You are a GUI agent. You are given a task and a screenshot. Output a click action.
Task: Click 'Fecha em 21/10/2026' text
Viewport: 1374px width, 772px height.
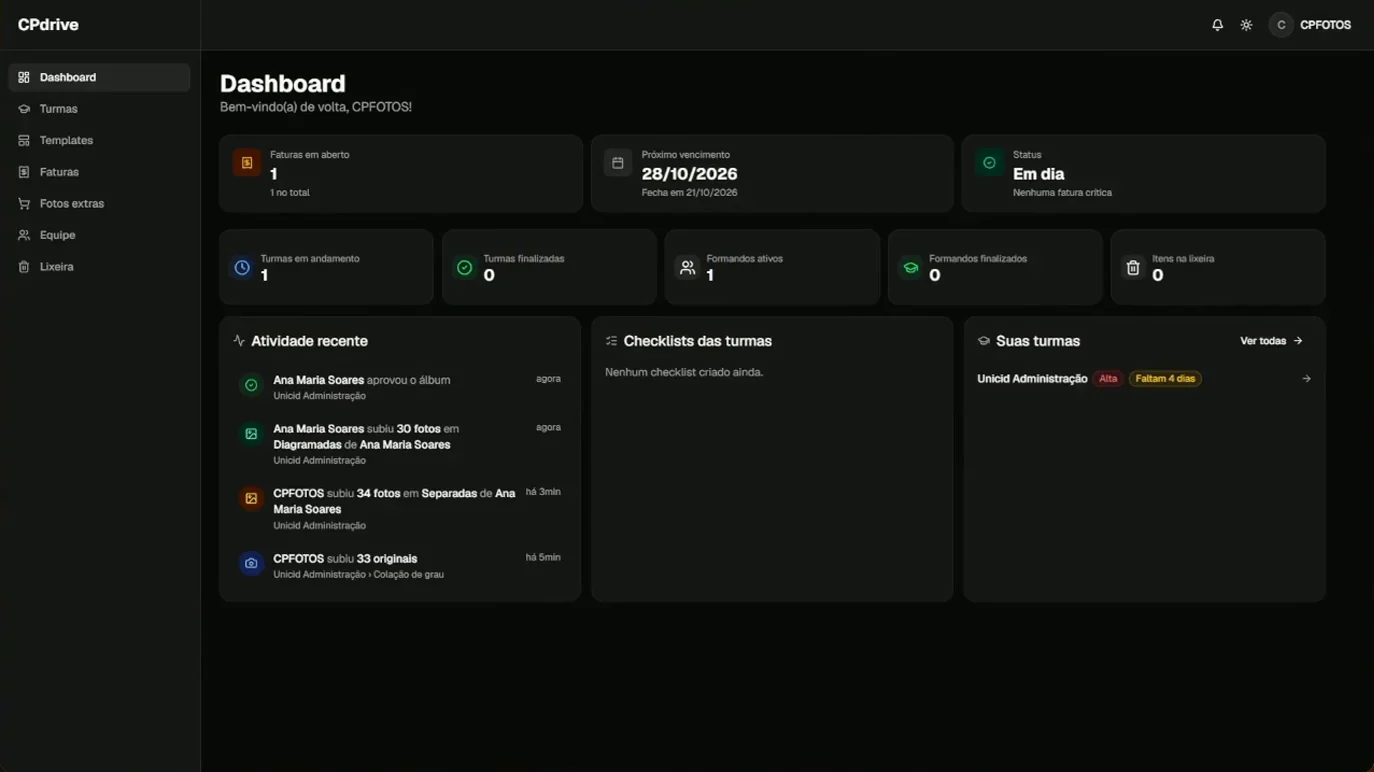point(689,193)
